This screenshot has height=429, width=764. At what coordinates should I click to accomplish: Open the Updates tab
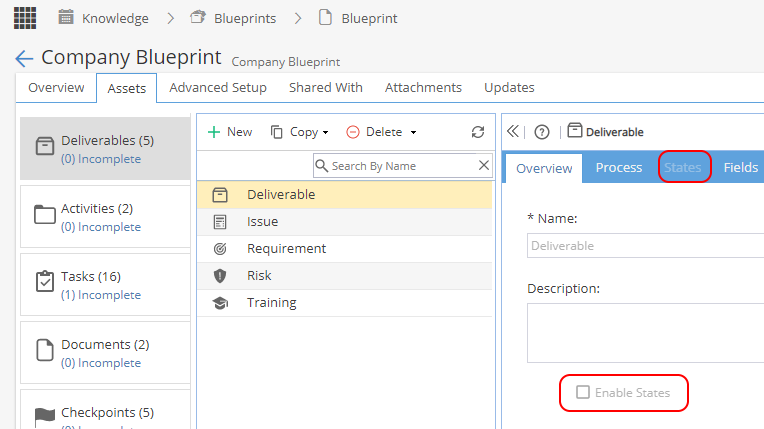[x=509, y=88]
